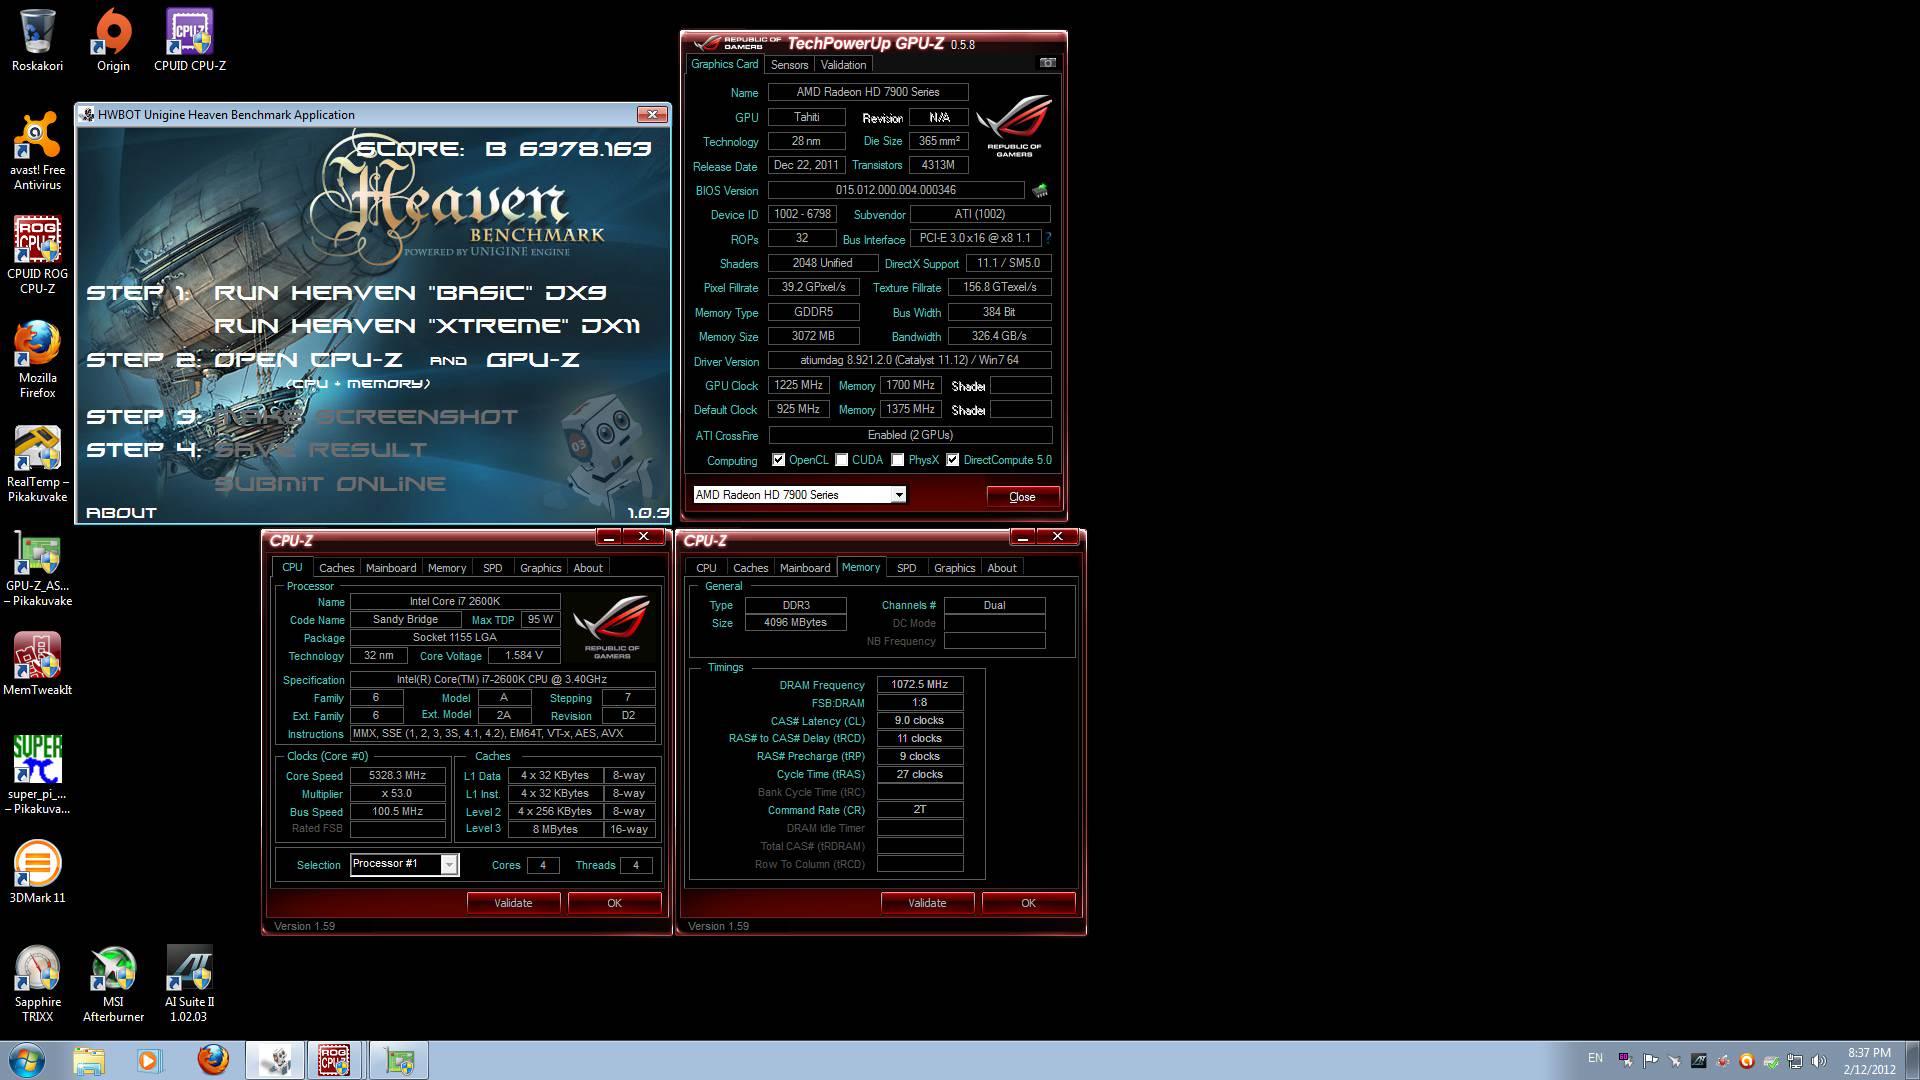Screen dimensions: 1920x1080
Task: Open About tab in left CPU-Z window
Action: click(588, 568)
